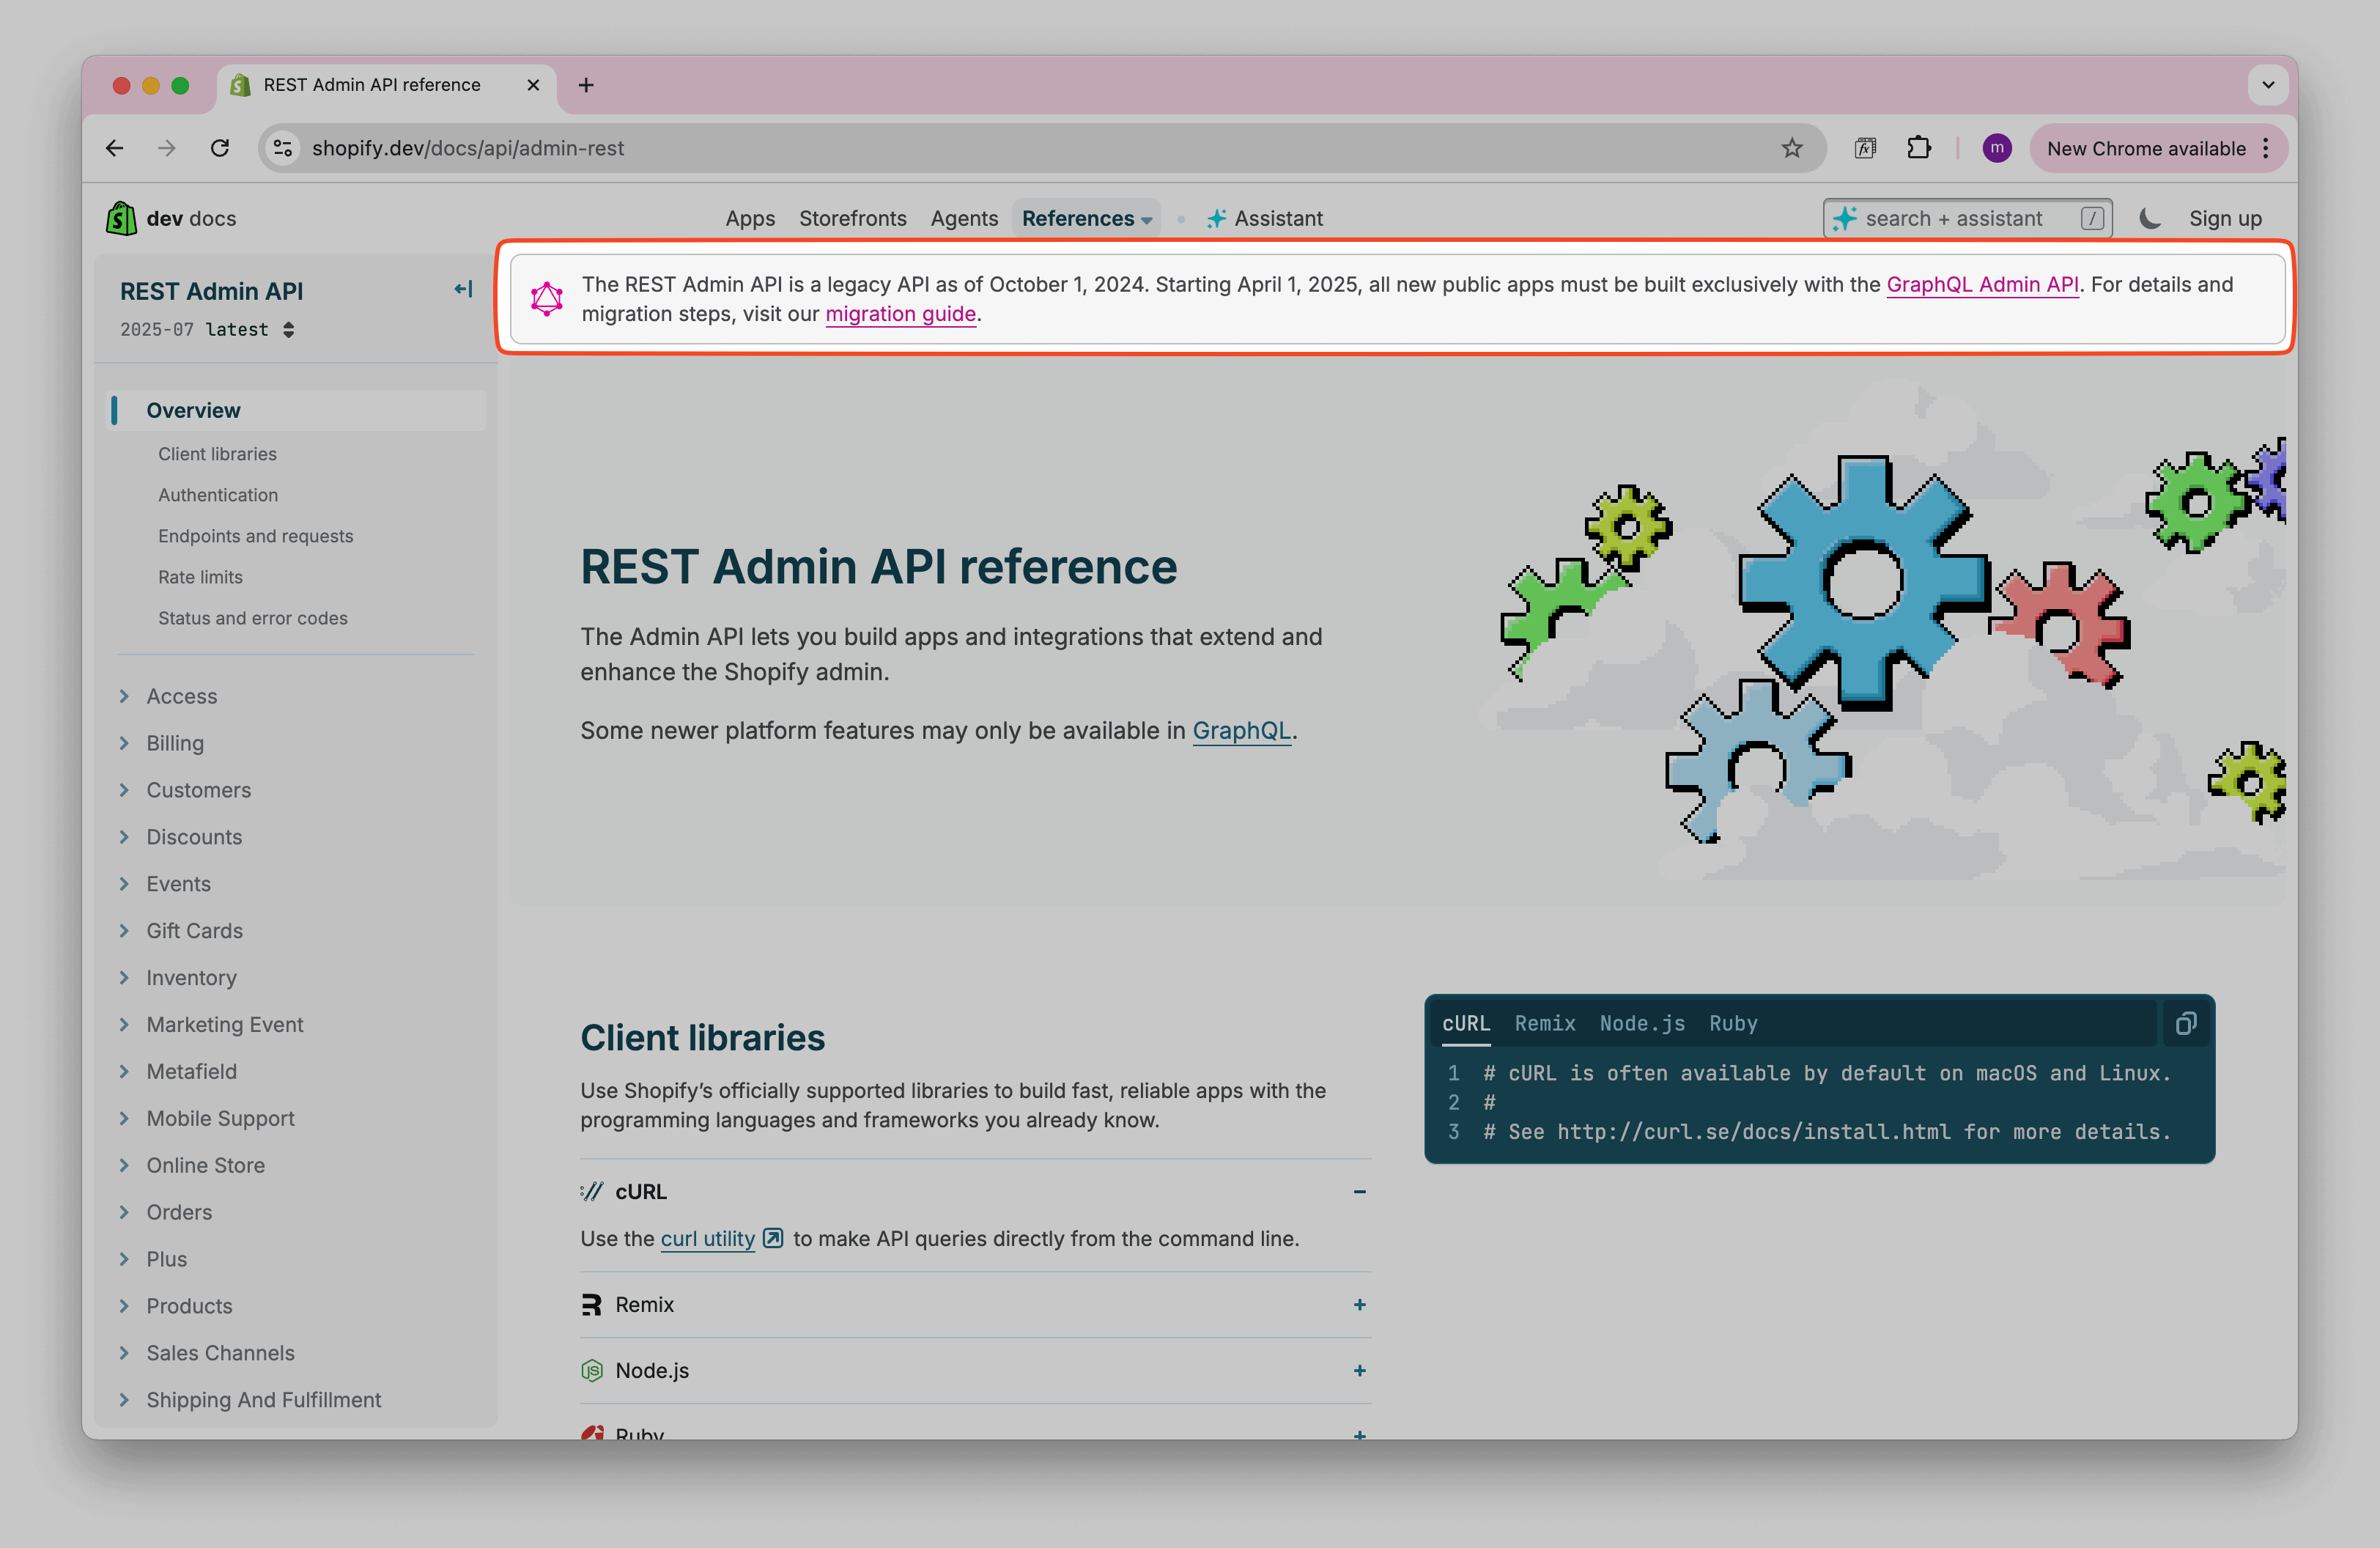Screen dimensions: 2380x1548
Task: Open the Chrome extensions puzzle icon
Action: [x=1918, y=148]
